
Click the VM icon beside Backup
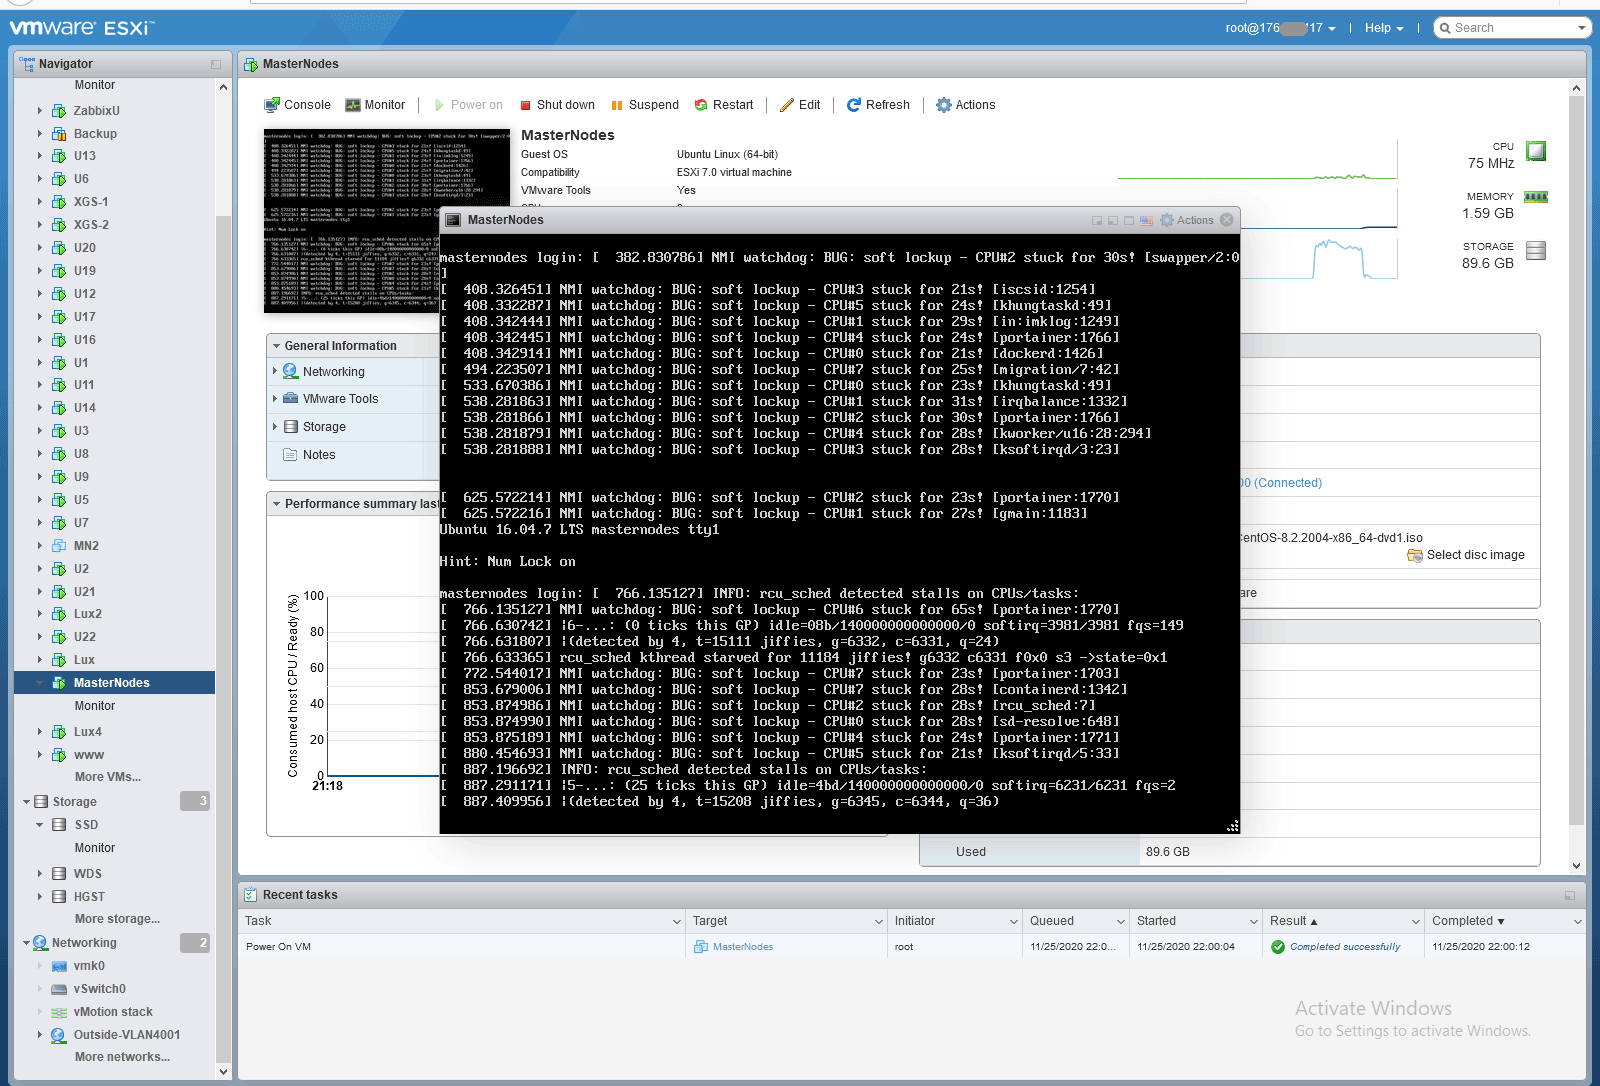point(59,134)
